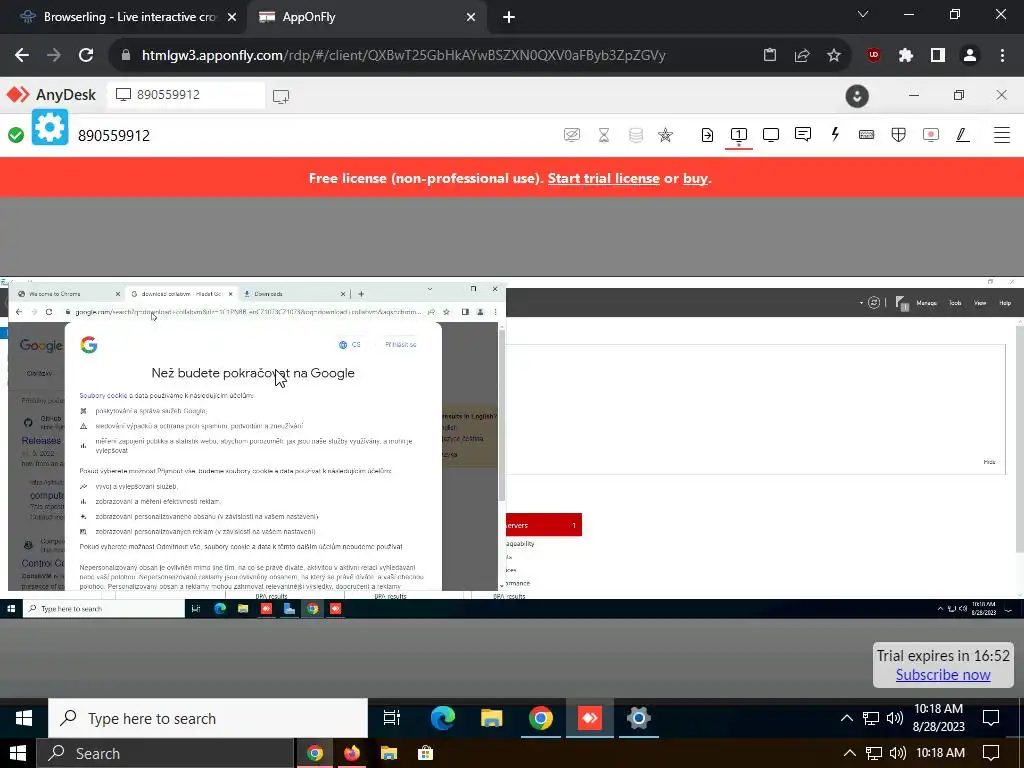
Task: Open the notification center on bottom taskbar
Action: coord(991,753)
